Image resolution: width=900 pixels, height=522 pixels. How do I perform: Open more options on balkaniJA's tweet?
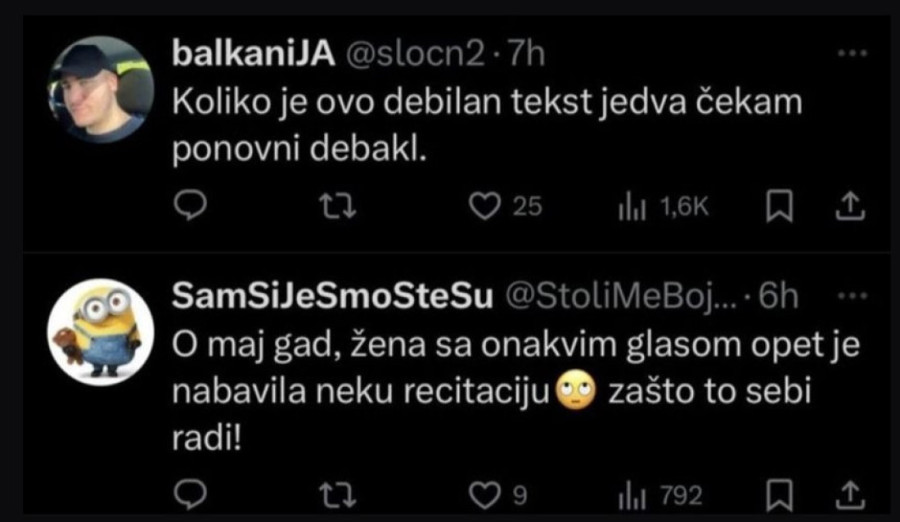pos(851,53)
